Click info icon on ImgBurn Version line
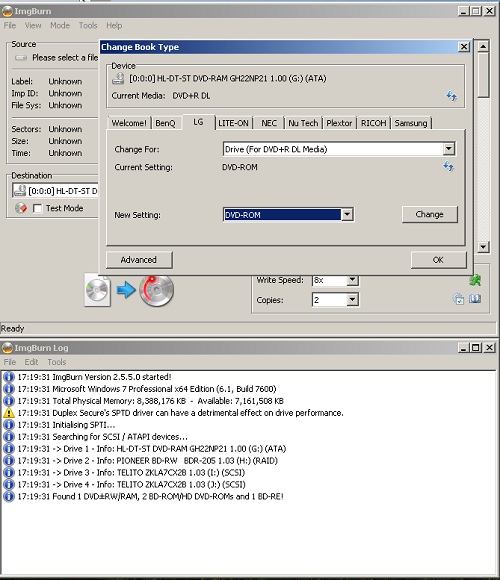 point(9,377)
